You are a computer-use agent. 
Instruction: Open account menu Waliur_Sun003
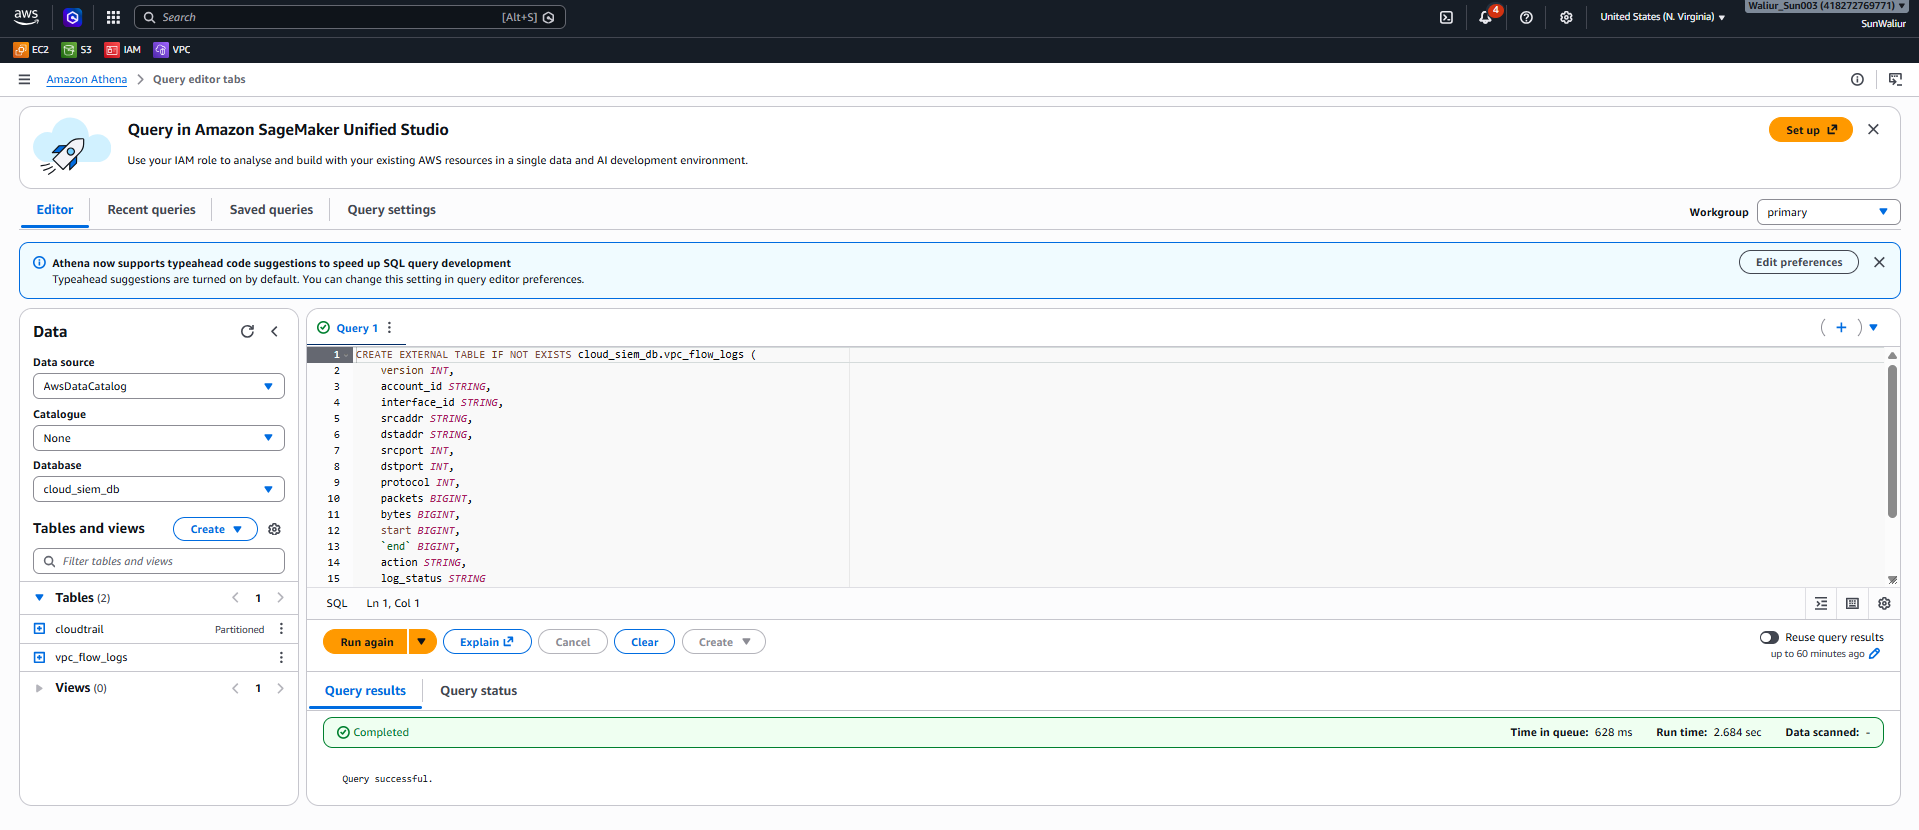click(1827, 6)
